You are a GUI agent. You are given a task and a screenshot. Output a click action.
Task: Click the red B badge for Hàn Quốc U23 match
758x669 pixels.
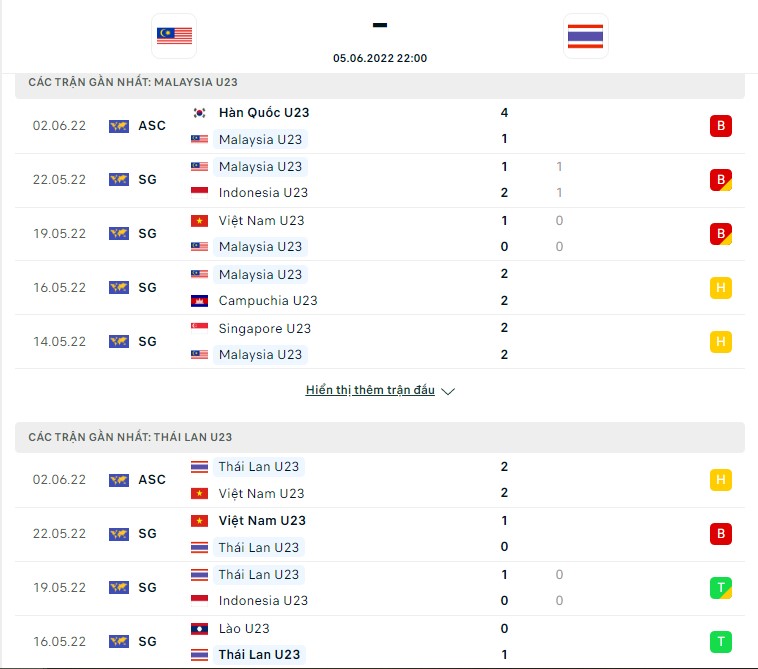pos(720,126)
